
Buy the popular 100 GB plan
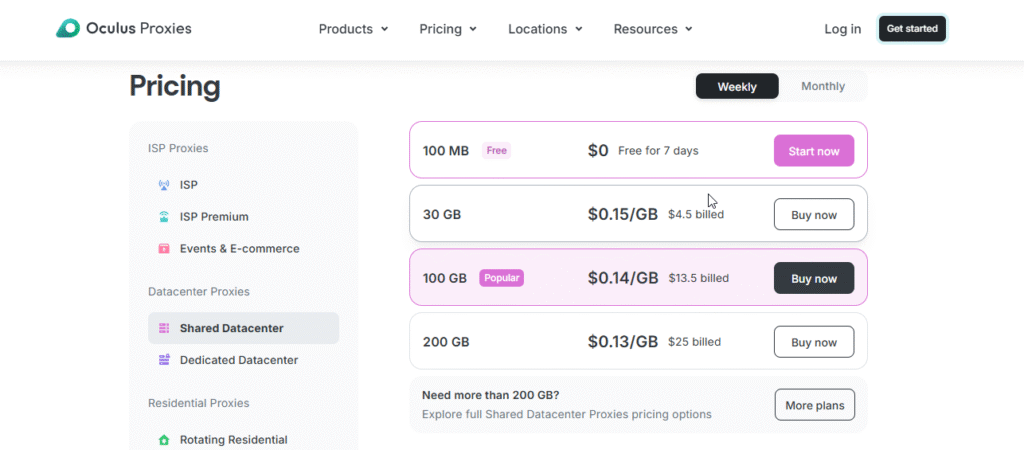click(813, 278)
